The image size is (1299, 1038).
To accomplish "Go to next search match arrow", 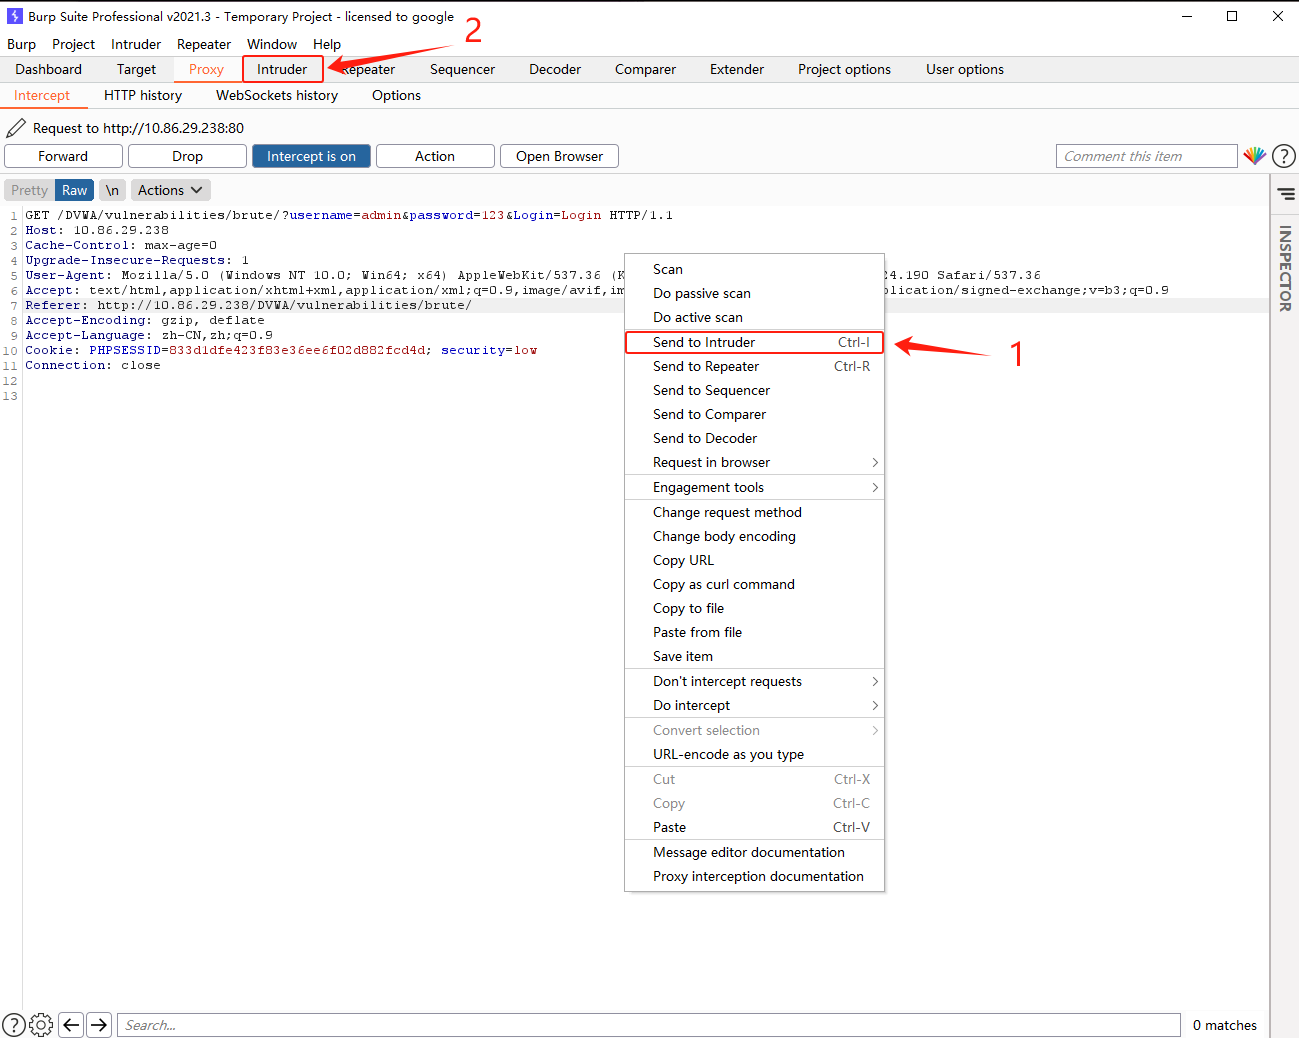I will point(98,1025).
